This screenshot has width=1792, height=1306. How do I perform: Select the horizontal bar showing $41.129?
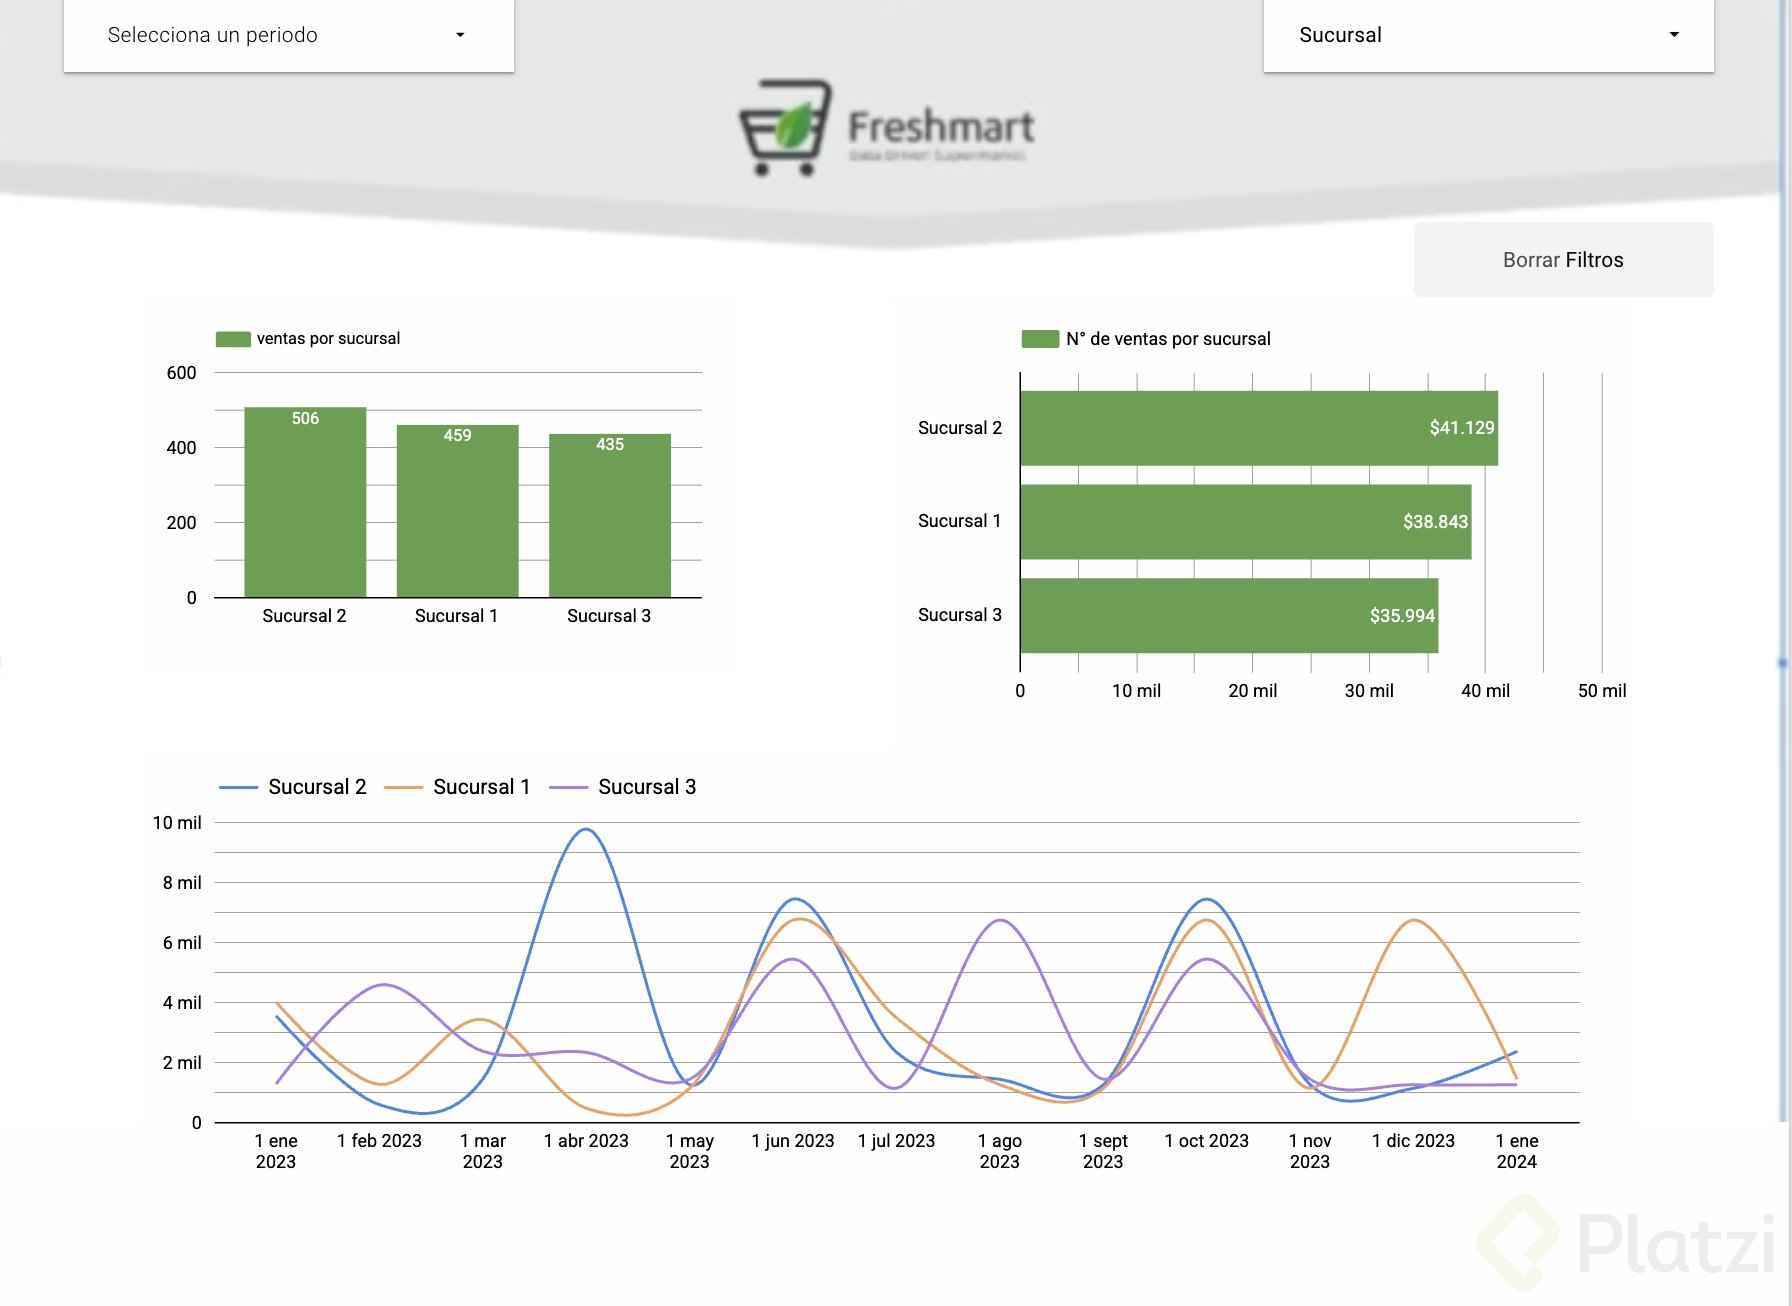[x=1259, y=428]
